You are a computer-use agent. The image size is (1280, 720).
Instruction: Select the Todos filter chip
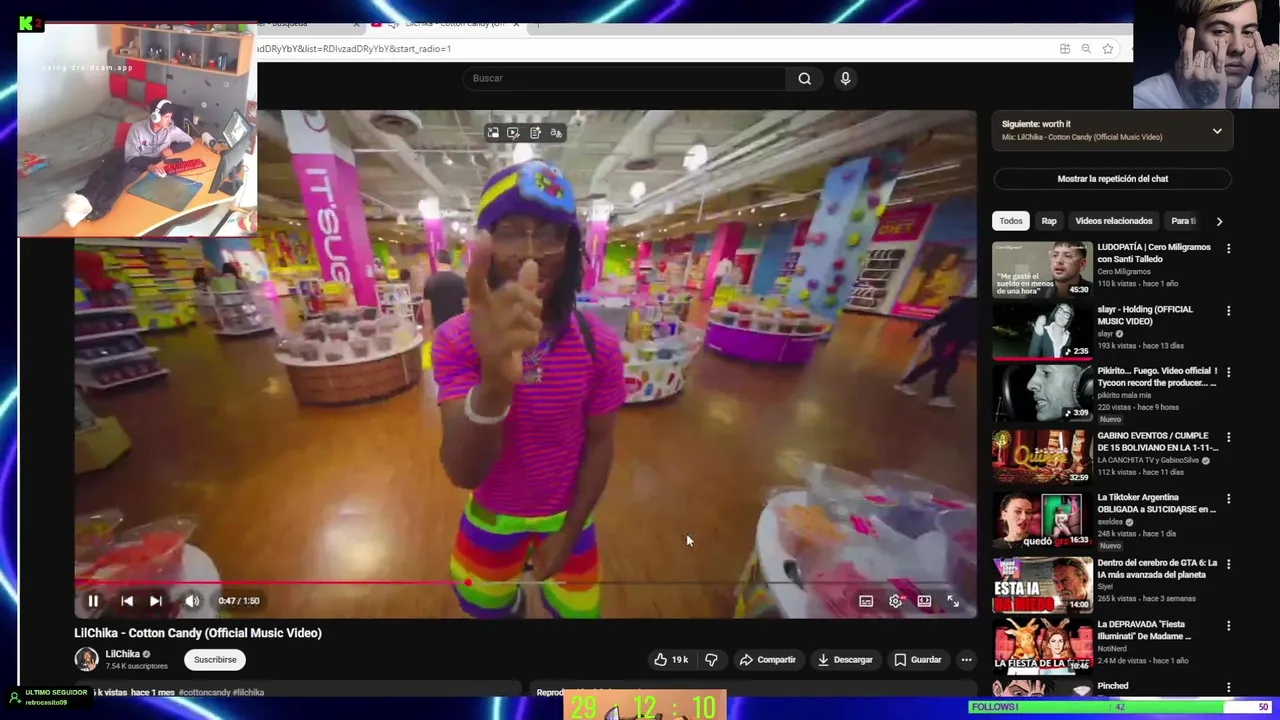click(x=1011, y=221)
